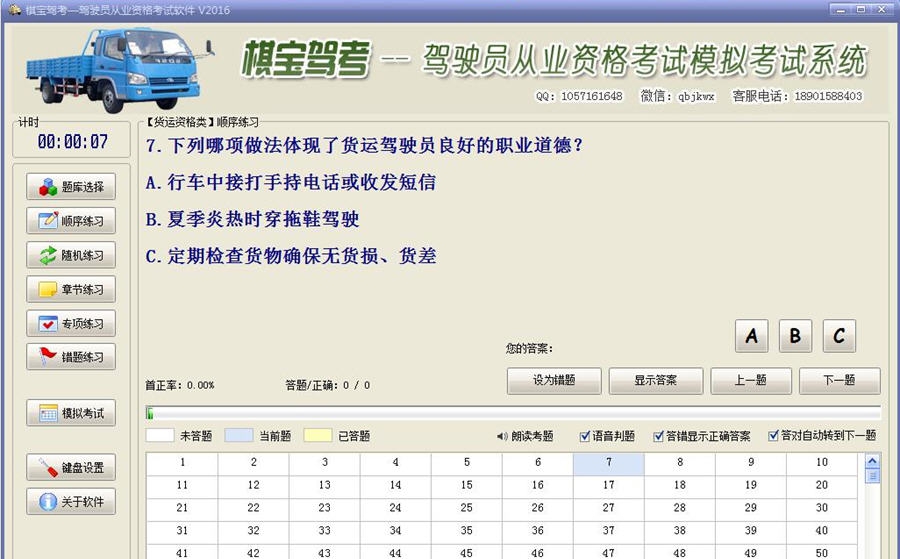Click option text B. 夏季炎热时穿拖鞋驾驶
Screen dimensions: 900x559
click(x=253, y=219)
